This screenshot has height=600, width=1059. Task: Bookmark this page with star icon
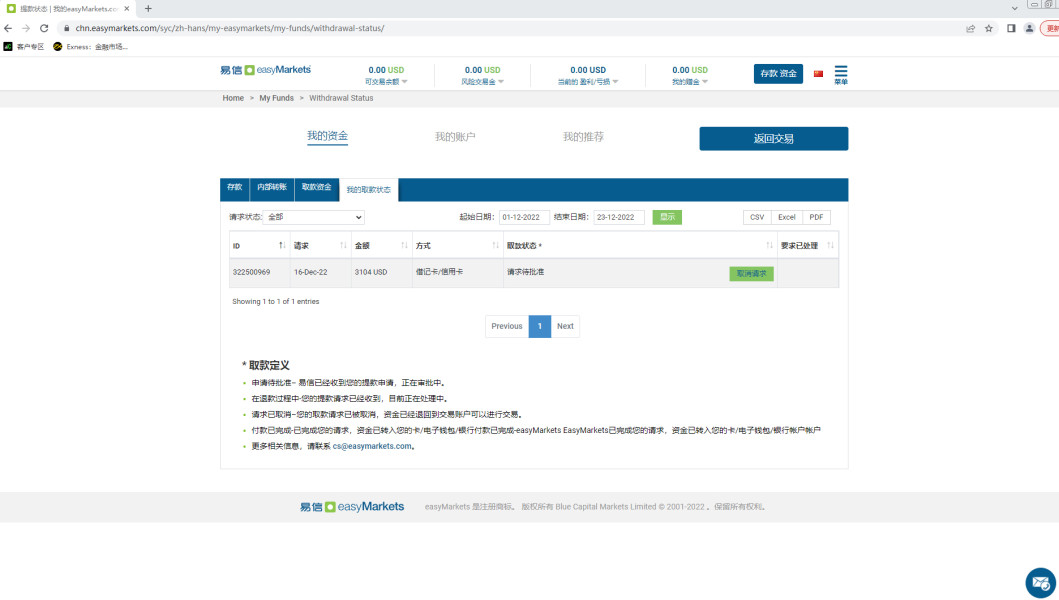pyautogui.click(x=989, y=28)
